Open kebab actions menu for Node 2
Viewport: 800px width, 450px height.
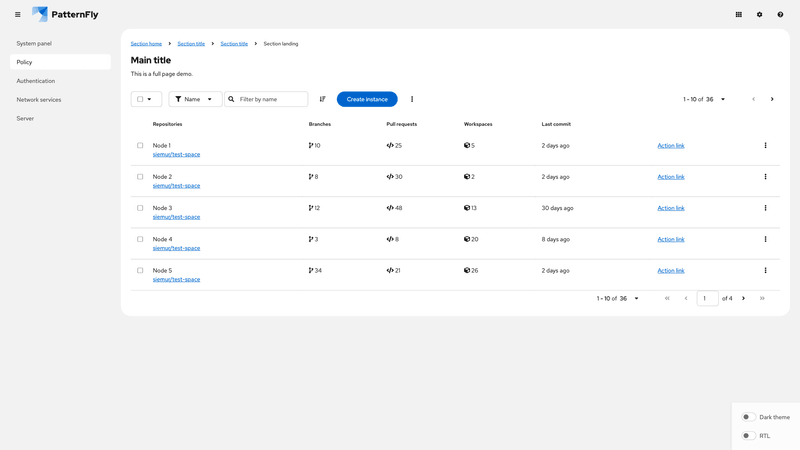765,177
